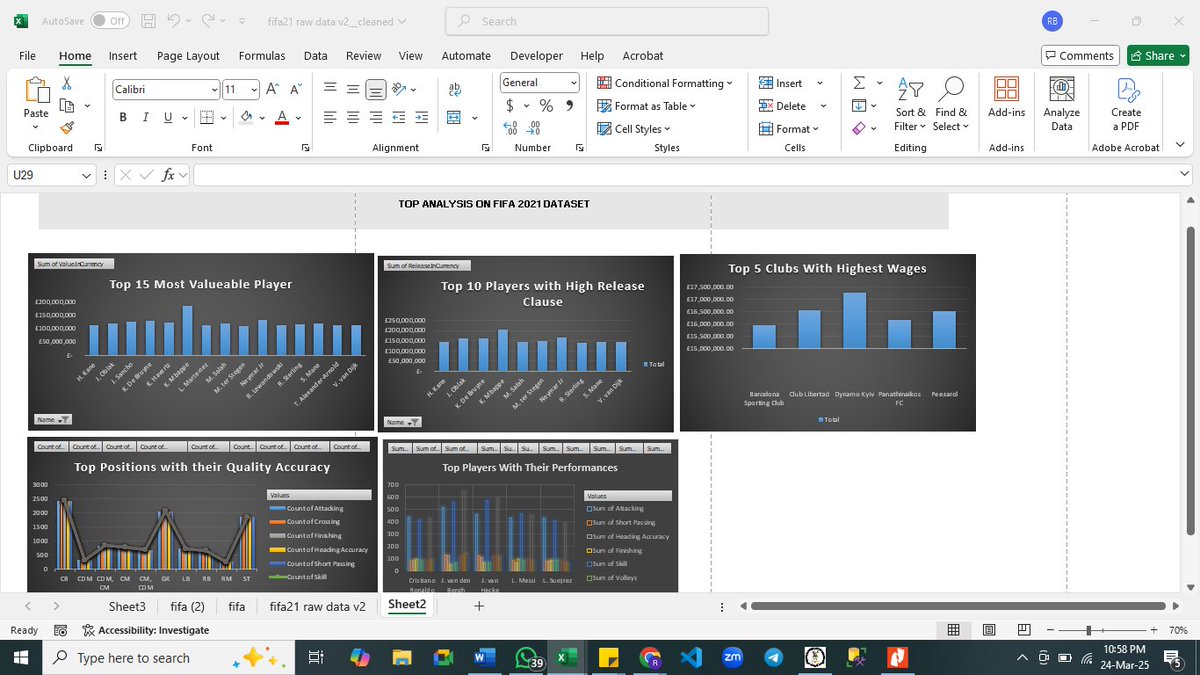Screen dimensions: 1200x675
Task: Activate the Format Painter brush
Action: point(67,127)
